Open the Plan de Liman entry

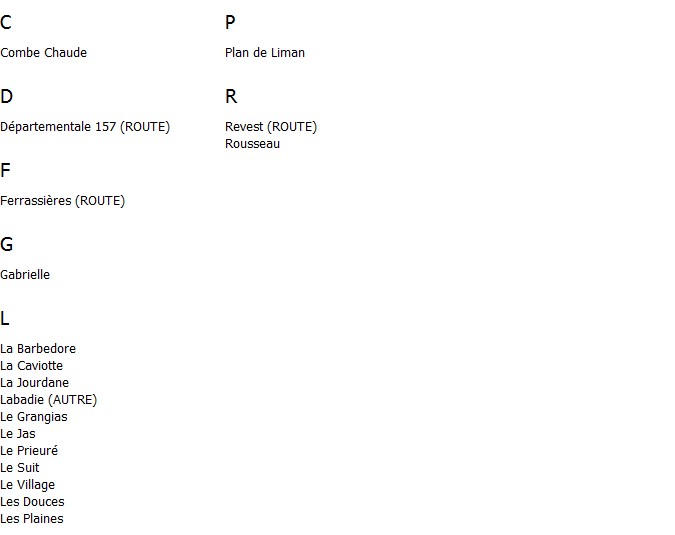[x=265, y=53]
